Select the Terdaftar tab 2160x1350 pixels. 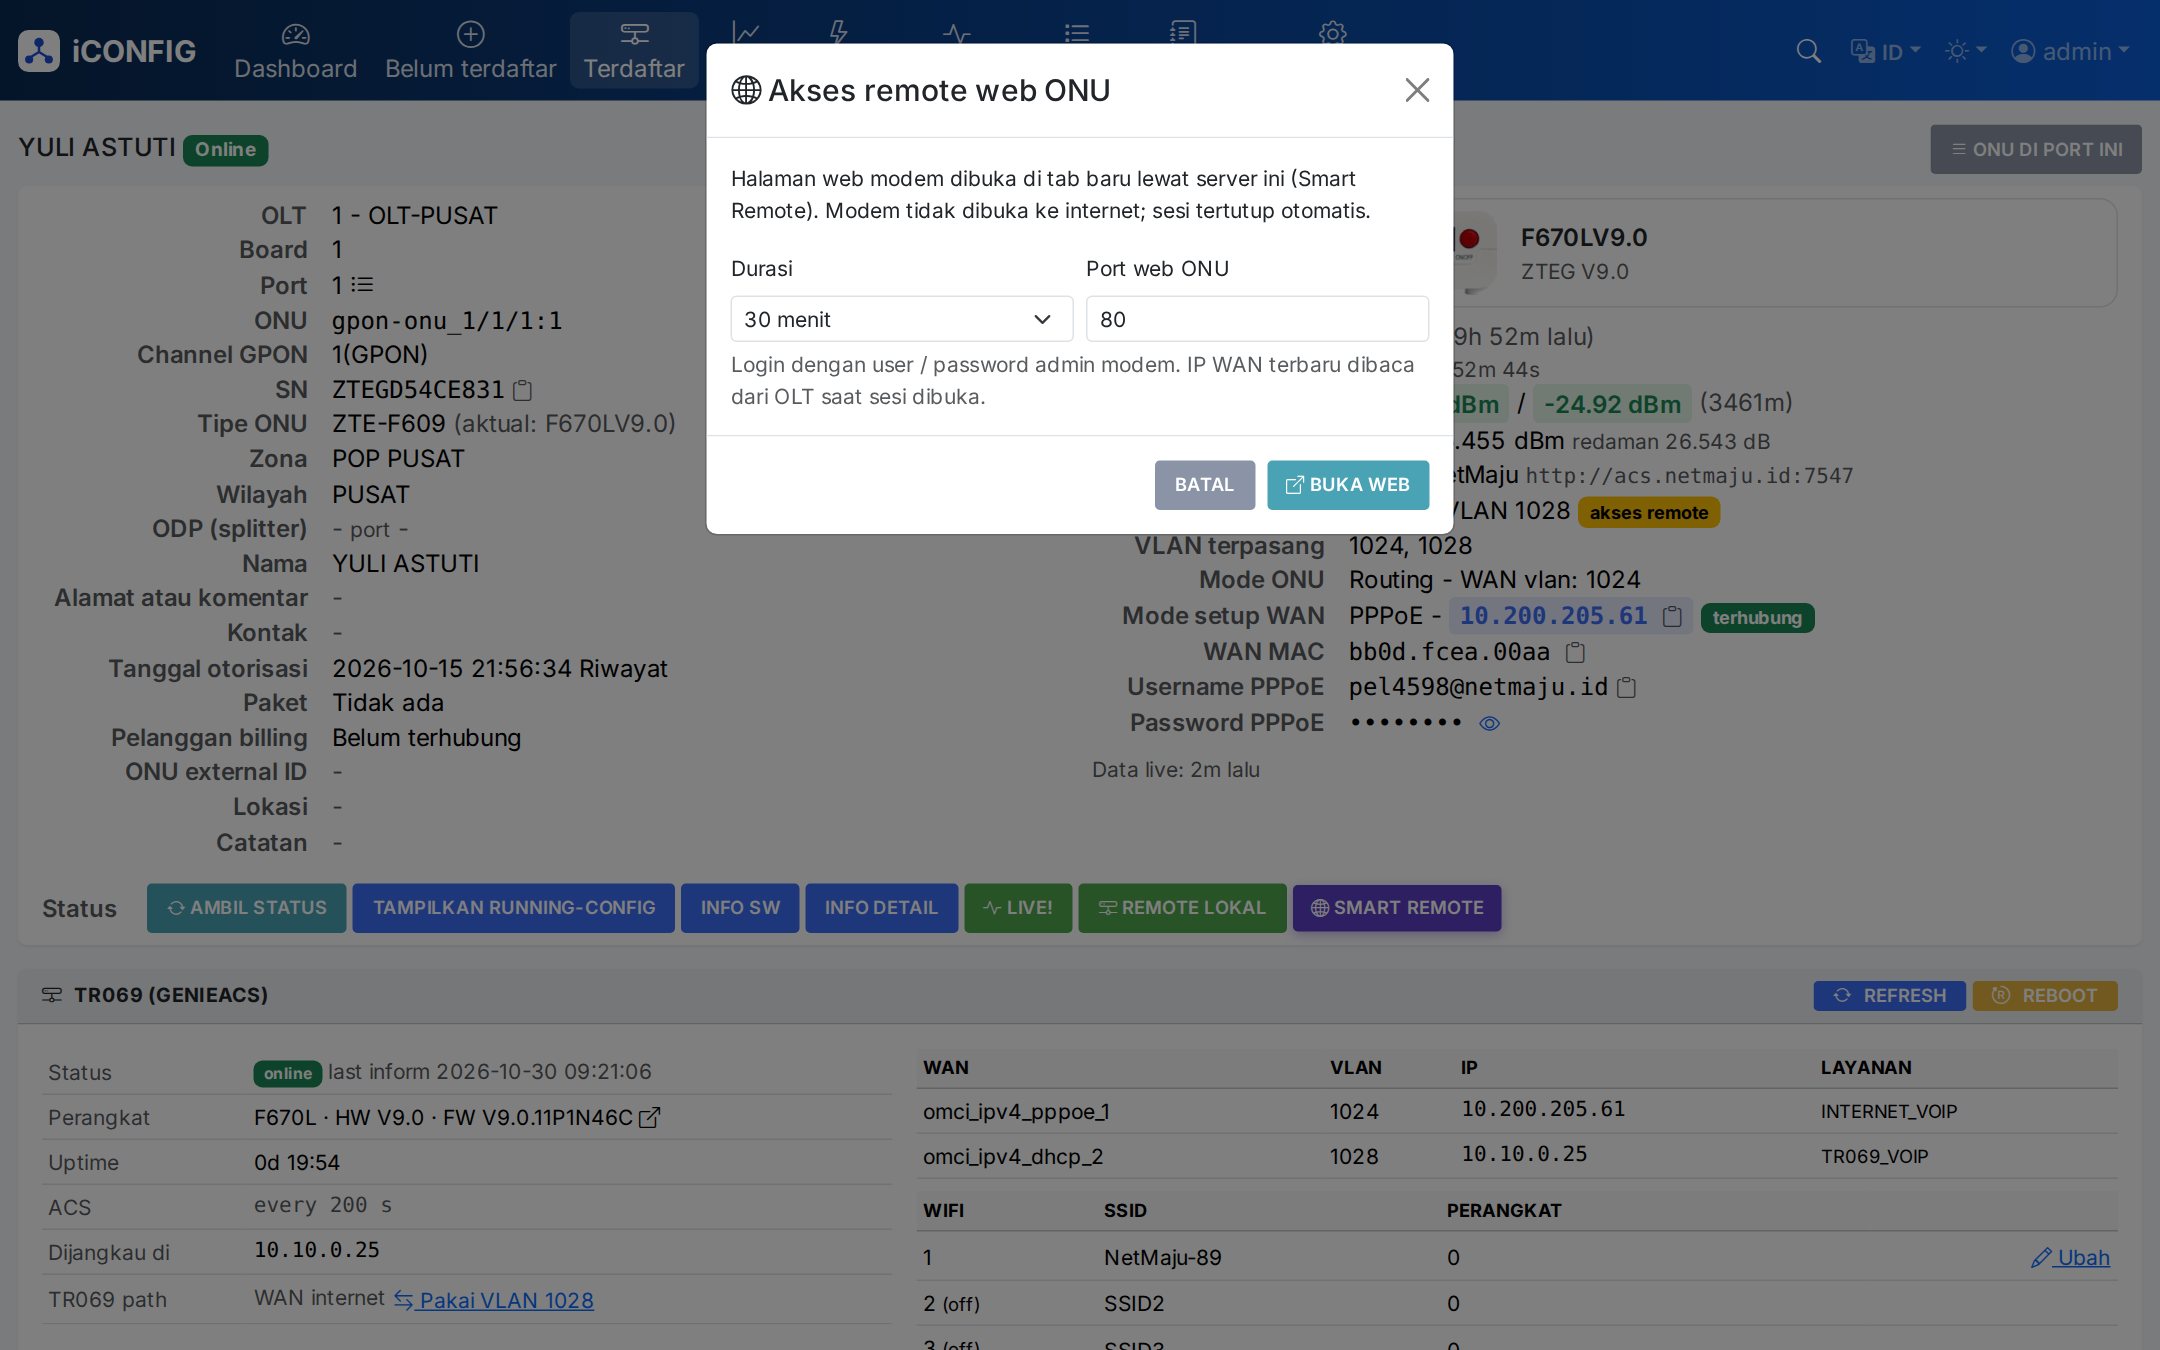[x=634, y=50]
